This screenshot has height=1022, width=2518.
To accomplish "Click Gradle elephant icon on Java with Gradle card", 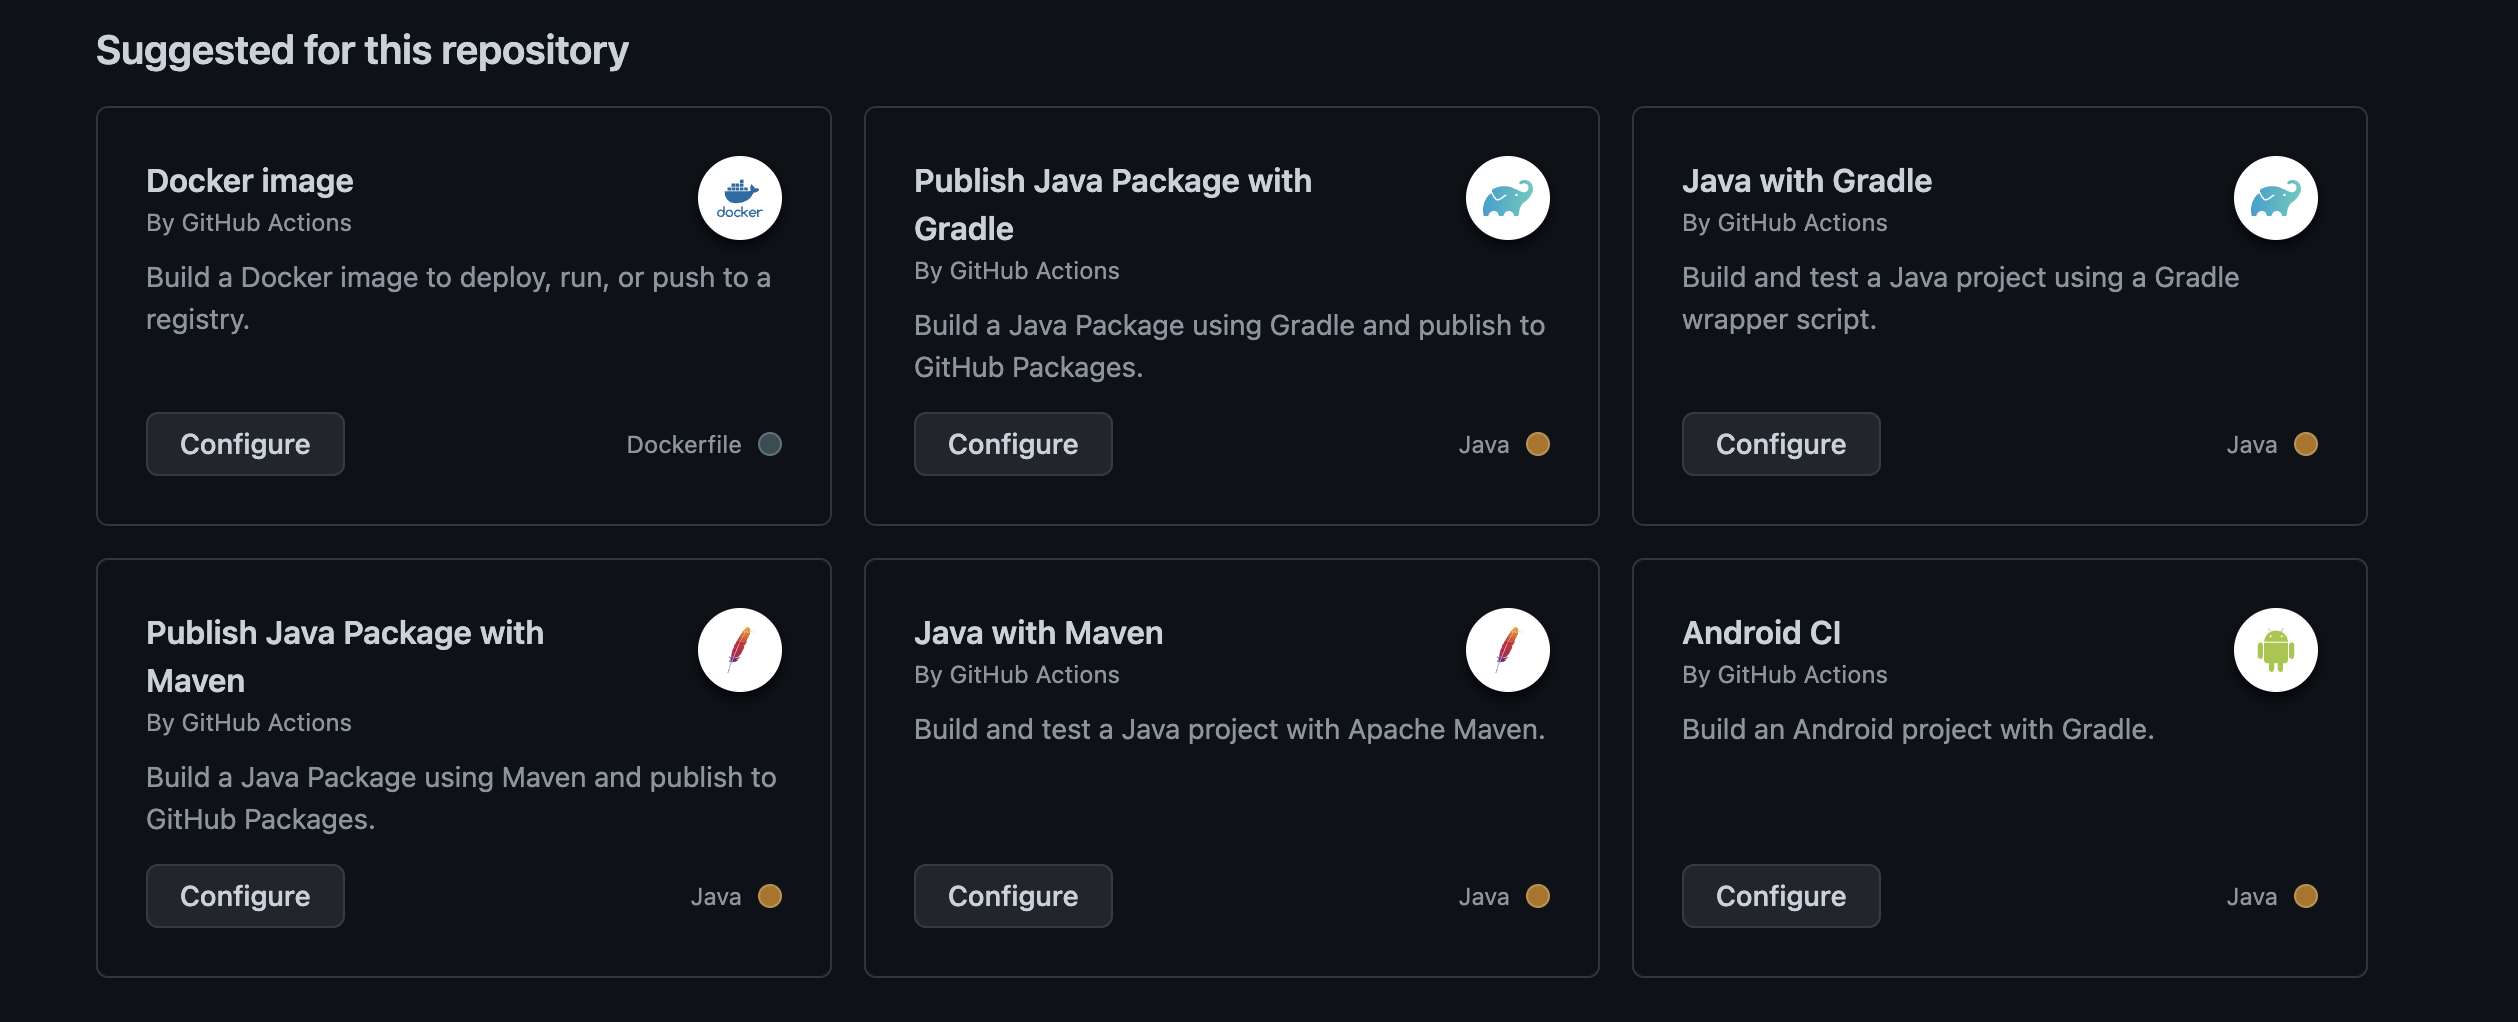I will click(2276, 198).
